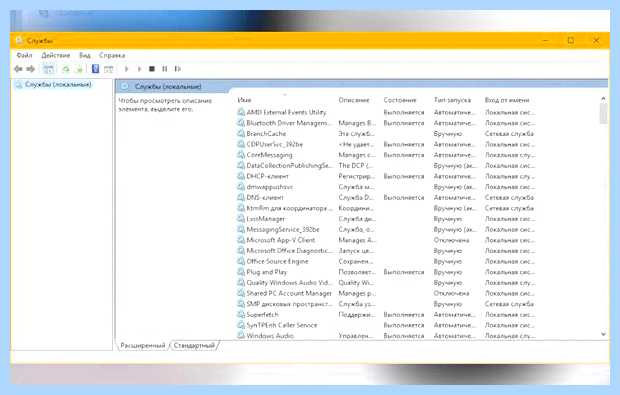The height and width of the screenshot is (395, 620).
Task: Select the Quality Windows Audio Video service name
Action: coord(289,283)
